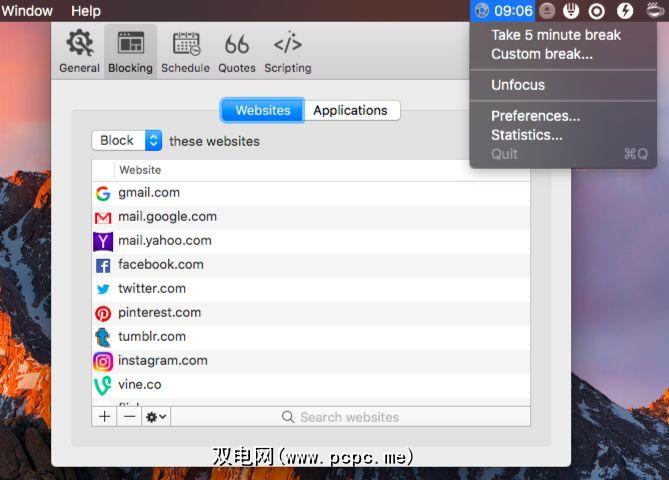Click the tumblr.com favicon
This screenshot has width=669, height=480.
[103, 337]
